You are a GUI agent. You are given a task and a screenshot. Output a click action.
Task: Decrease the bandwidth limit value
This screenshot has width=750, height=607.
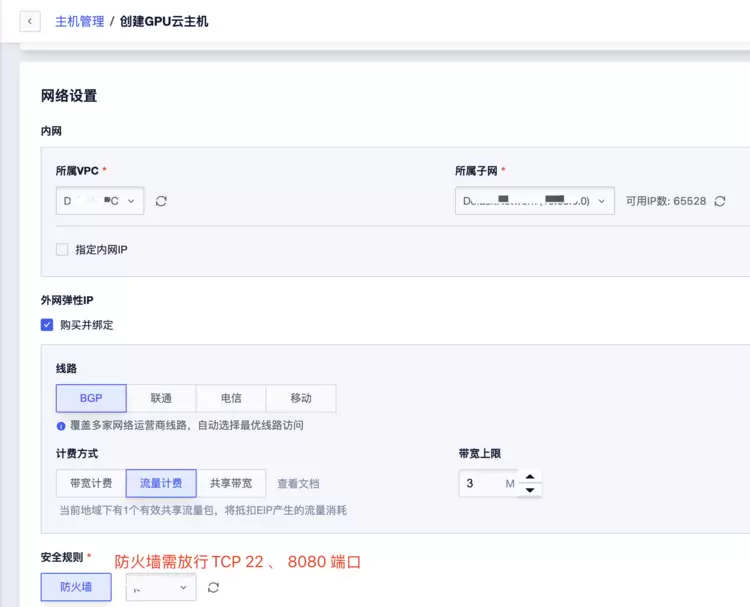(531, 490)
